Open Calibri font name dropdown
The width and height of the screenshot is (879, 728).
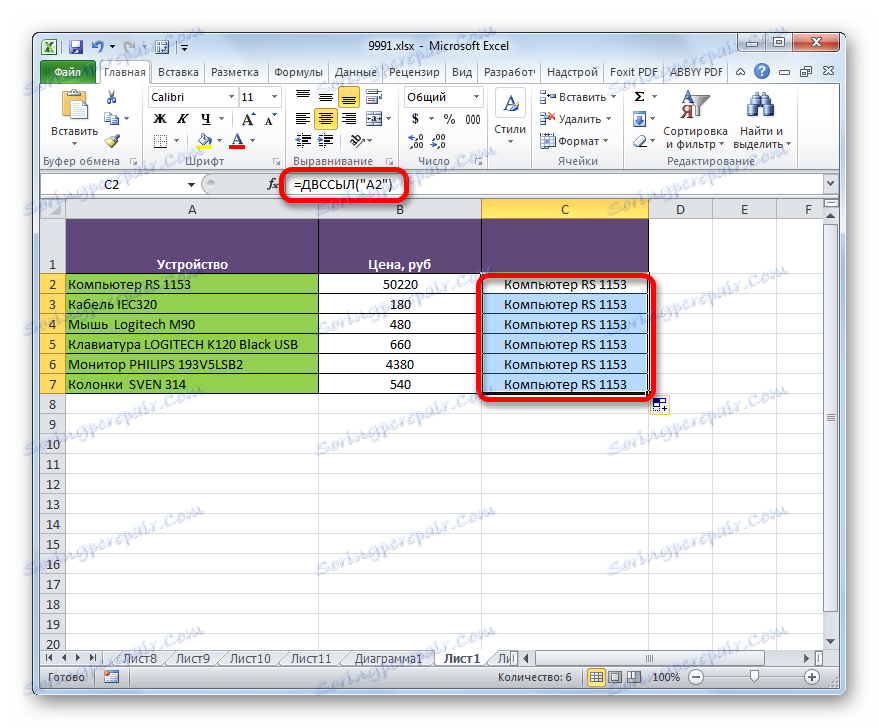[231, 97]
